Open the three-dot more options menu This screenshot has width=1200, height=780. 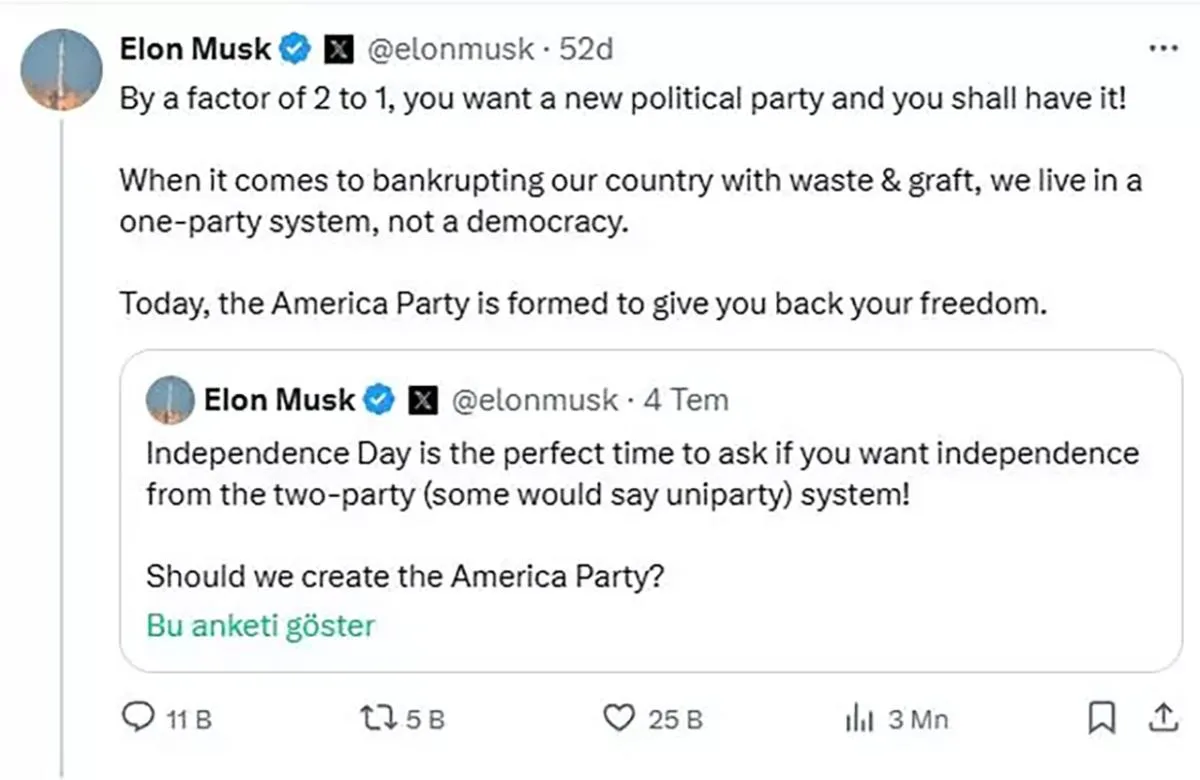click(1164, 47)
